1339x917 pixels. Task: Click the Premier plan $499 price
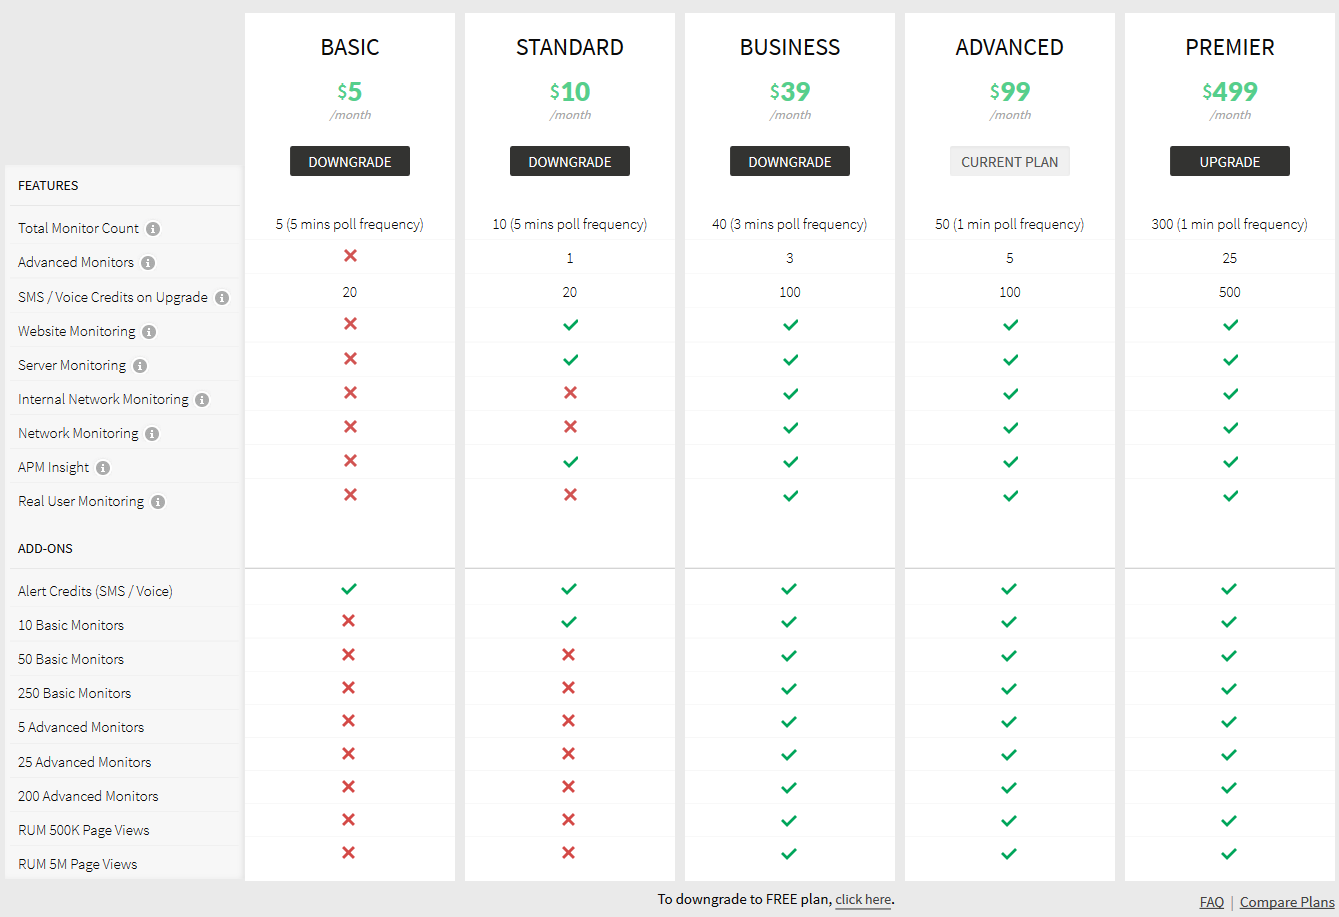coord(1230,92)
